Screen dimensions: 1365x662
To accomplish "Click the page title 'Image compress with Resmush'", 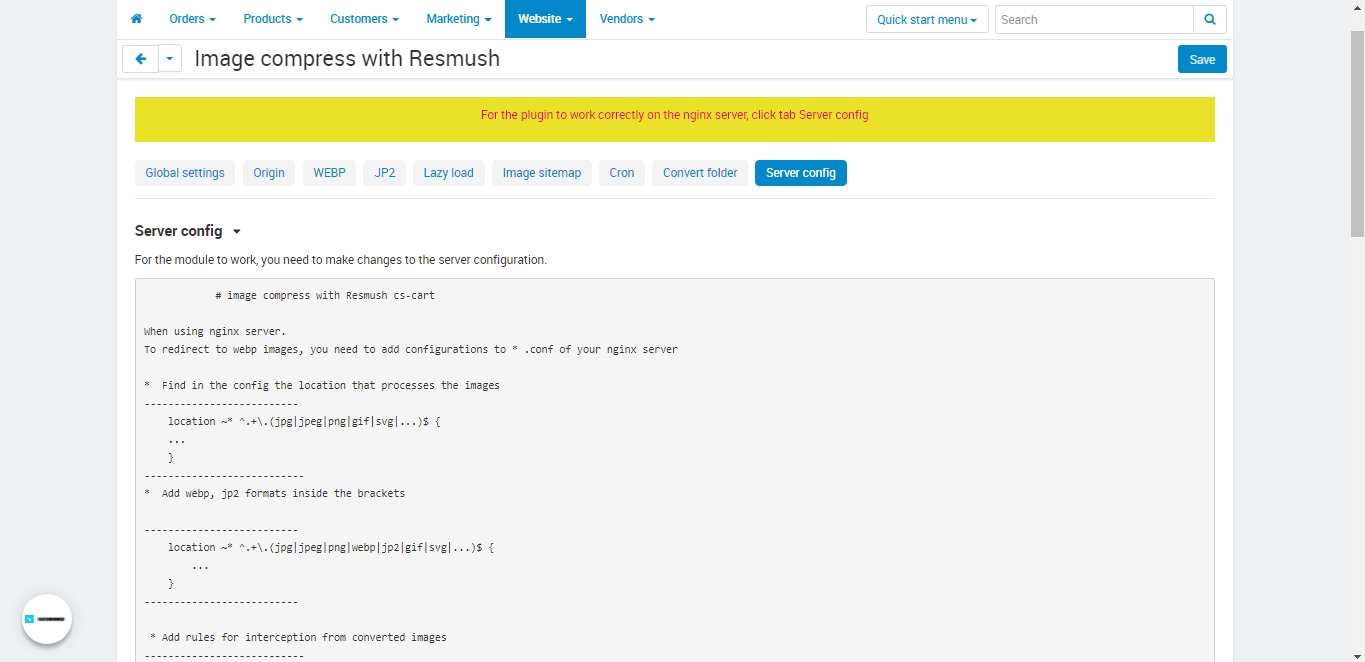I will click(x=347, y=59).
